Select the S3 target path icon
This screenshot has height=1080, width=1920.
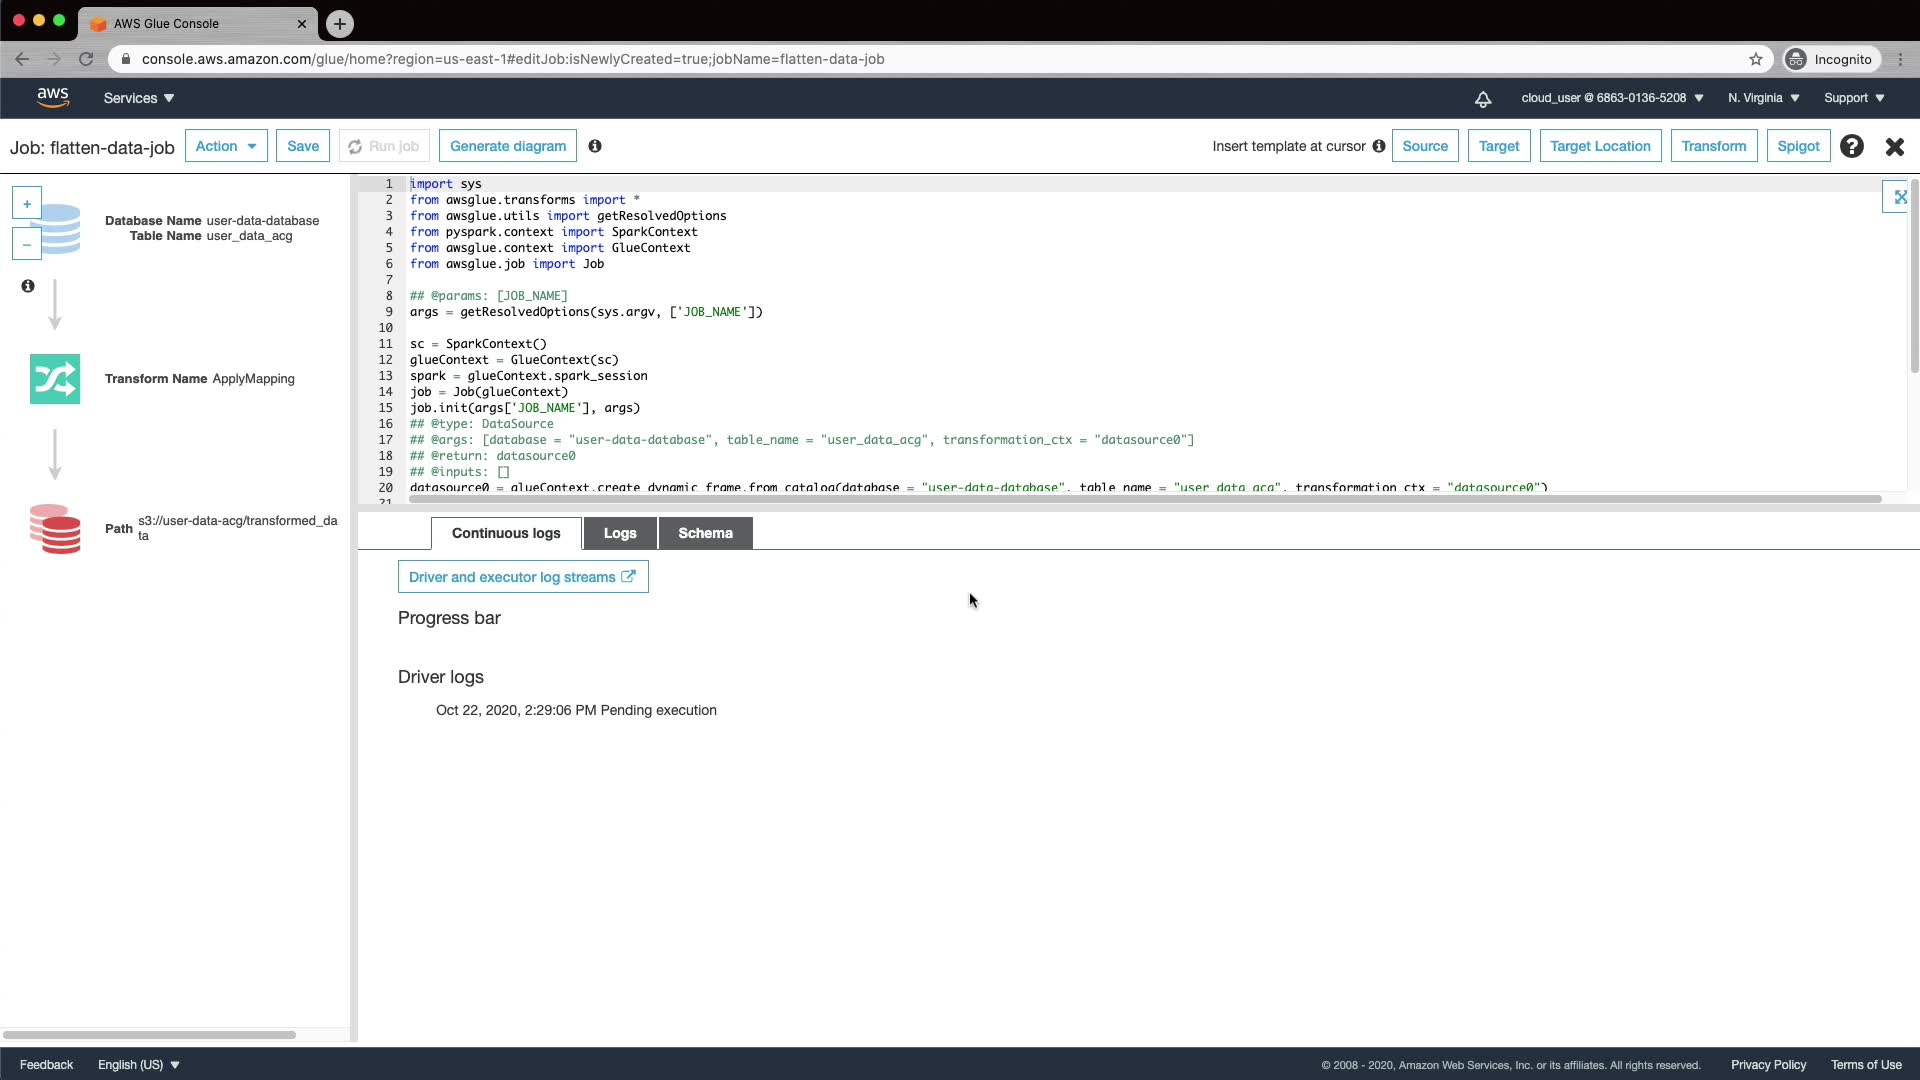pos(55,529)
